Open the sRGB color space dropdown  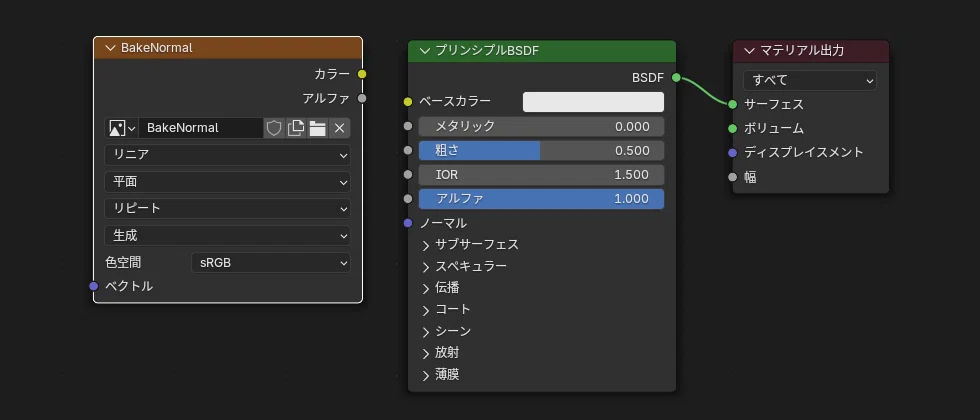coord(271,263)
